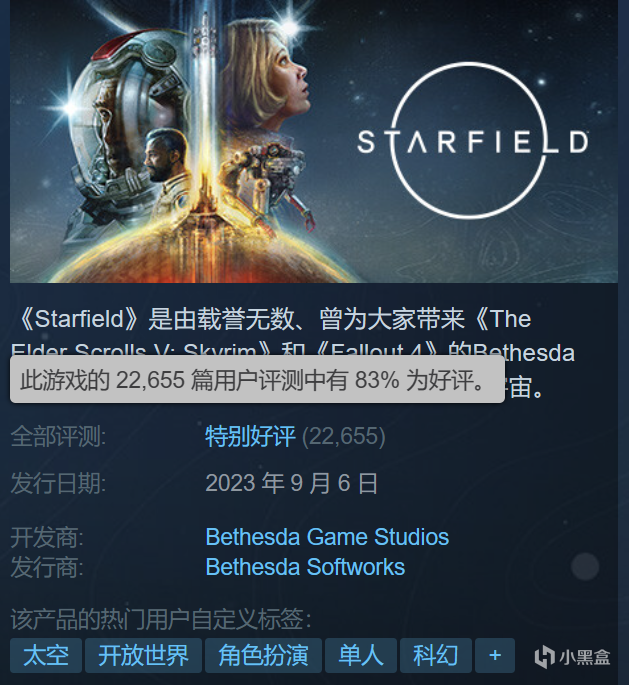This screenshot has height=685, width=629.
Task: Click the 开发商 label
Action: 47,537
